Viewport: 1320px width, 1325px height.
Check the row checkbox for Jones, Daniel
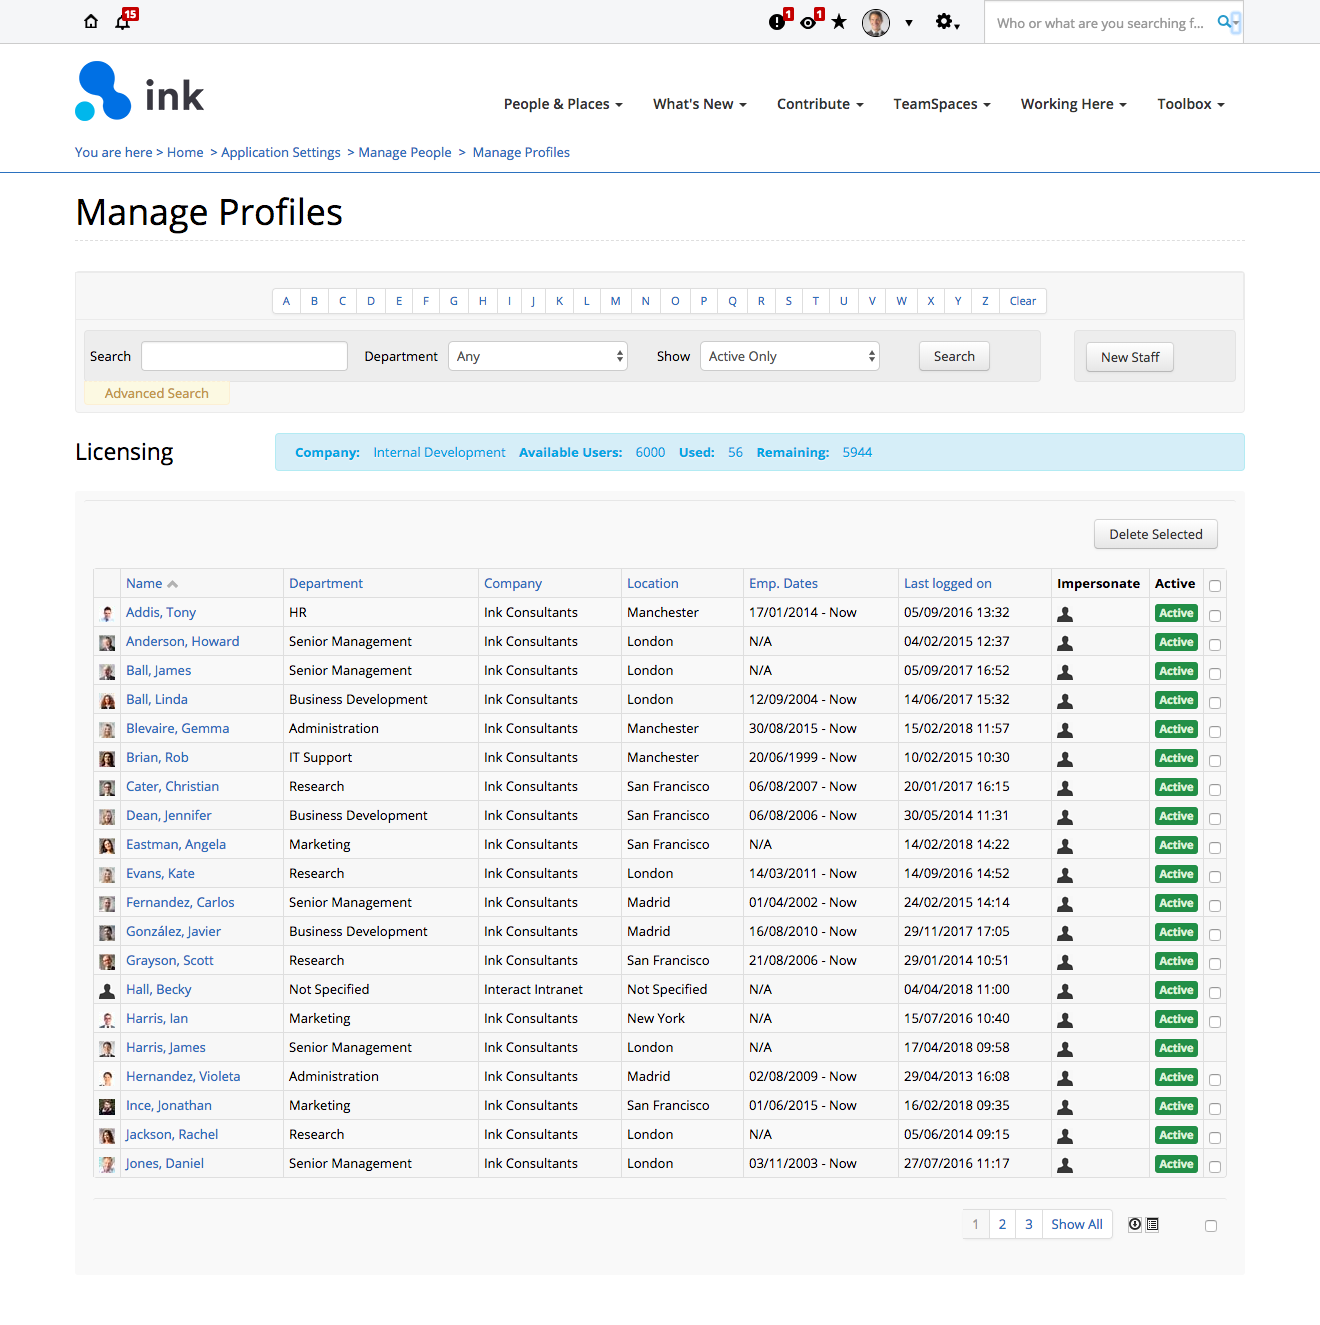click(x=1215, y=1165)
